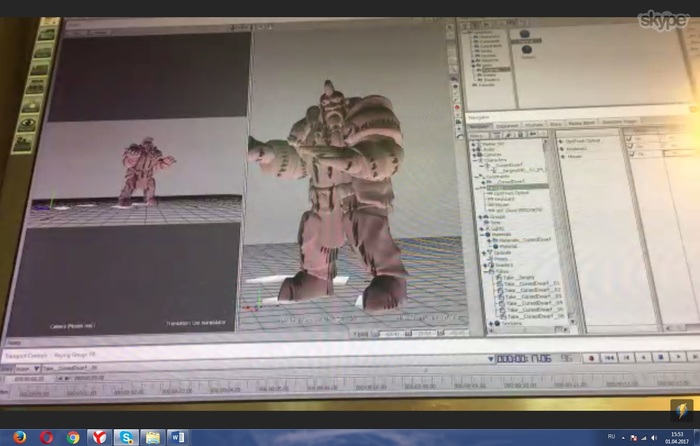Collapse the Constraints node in Navigator
700x446 pixels.
[x=477, y=177]
